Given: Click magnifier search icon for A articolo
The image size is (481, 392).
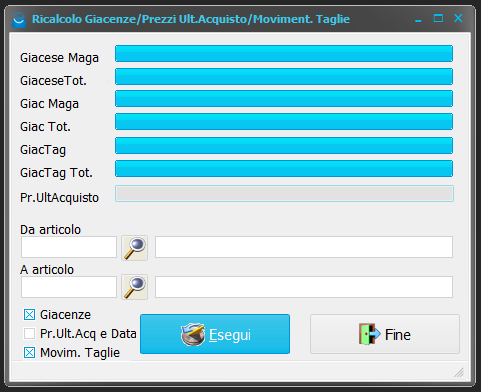Looking at the screenshot, I should [134, 287].
